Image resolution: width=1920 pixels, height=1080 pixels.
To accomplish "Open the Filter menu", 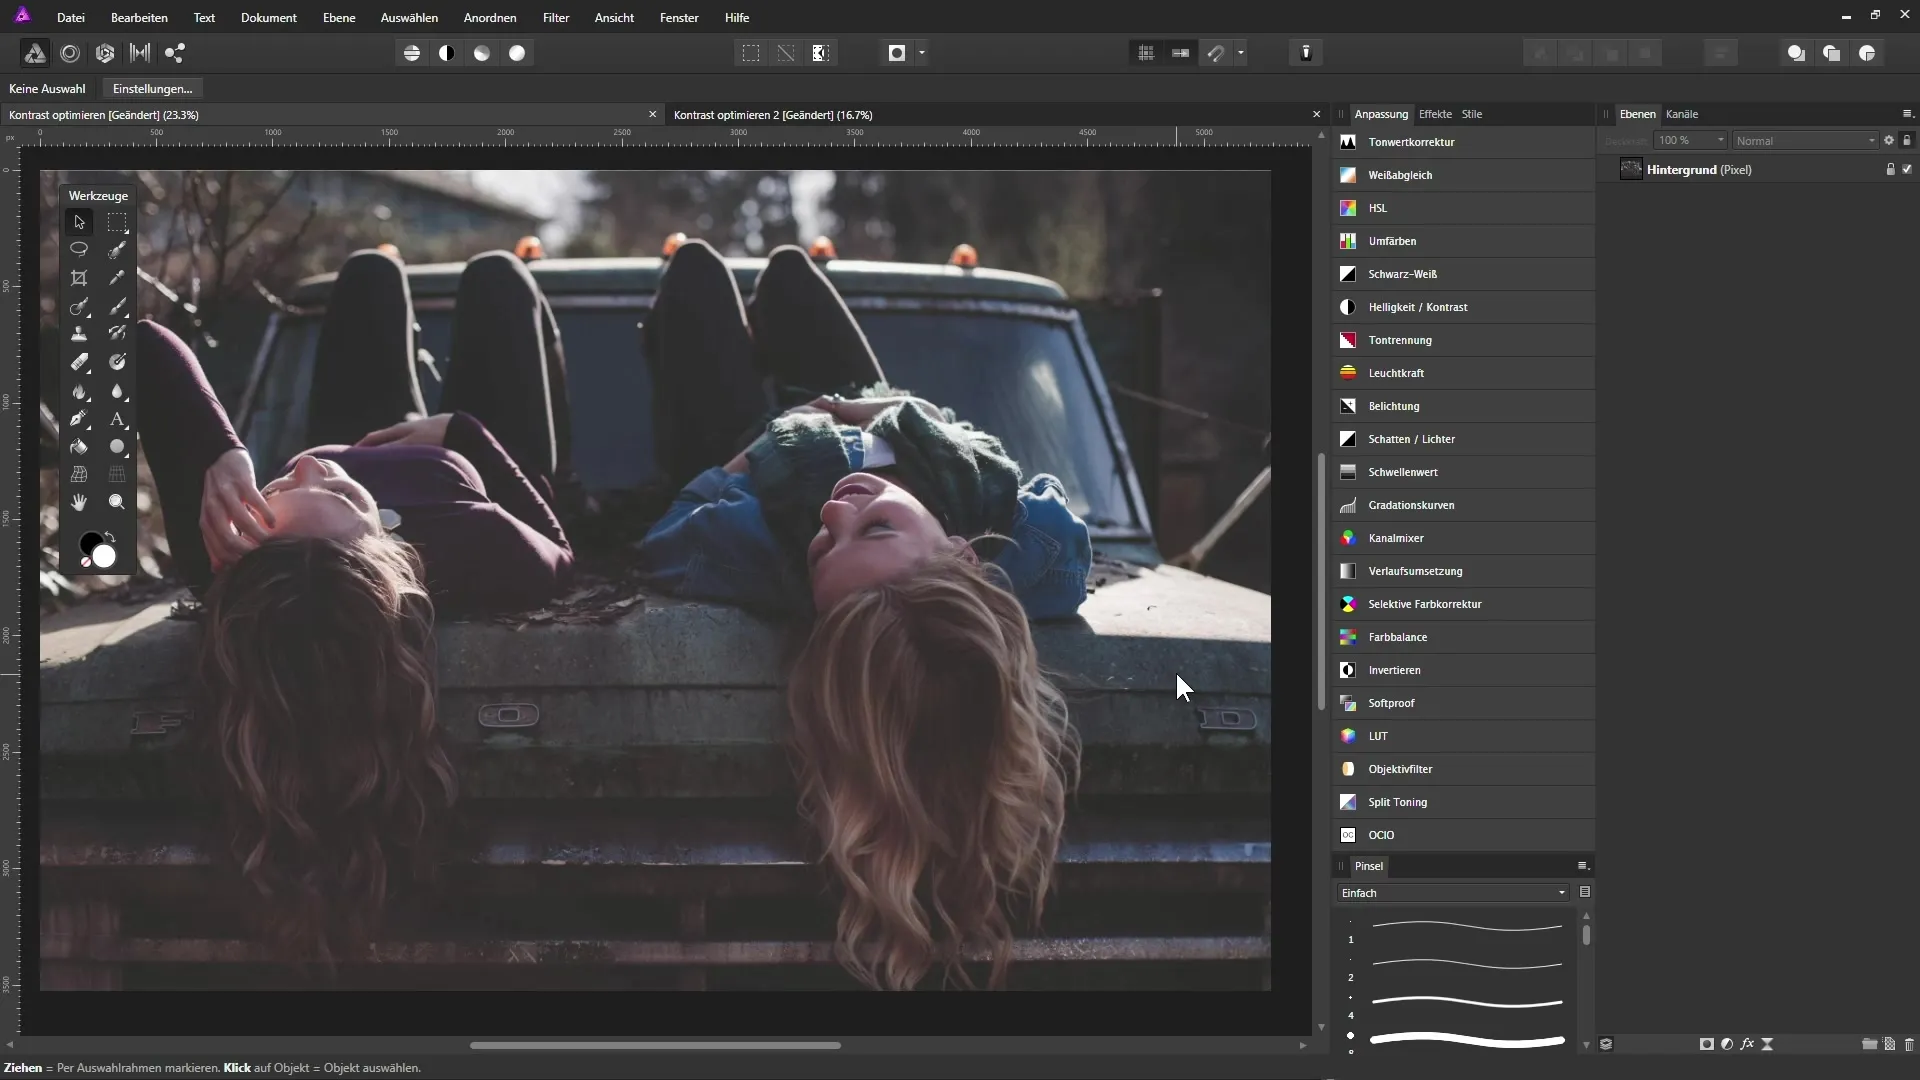I will tap(556, 18).
